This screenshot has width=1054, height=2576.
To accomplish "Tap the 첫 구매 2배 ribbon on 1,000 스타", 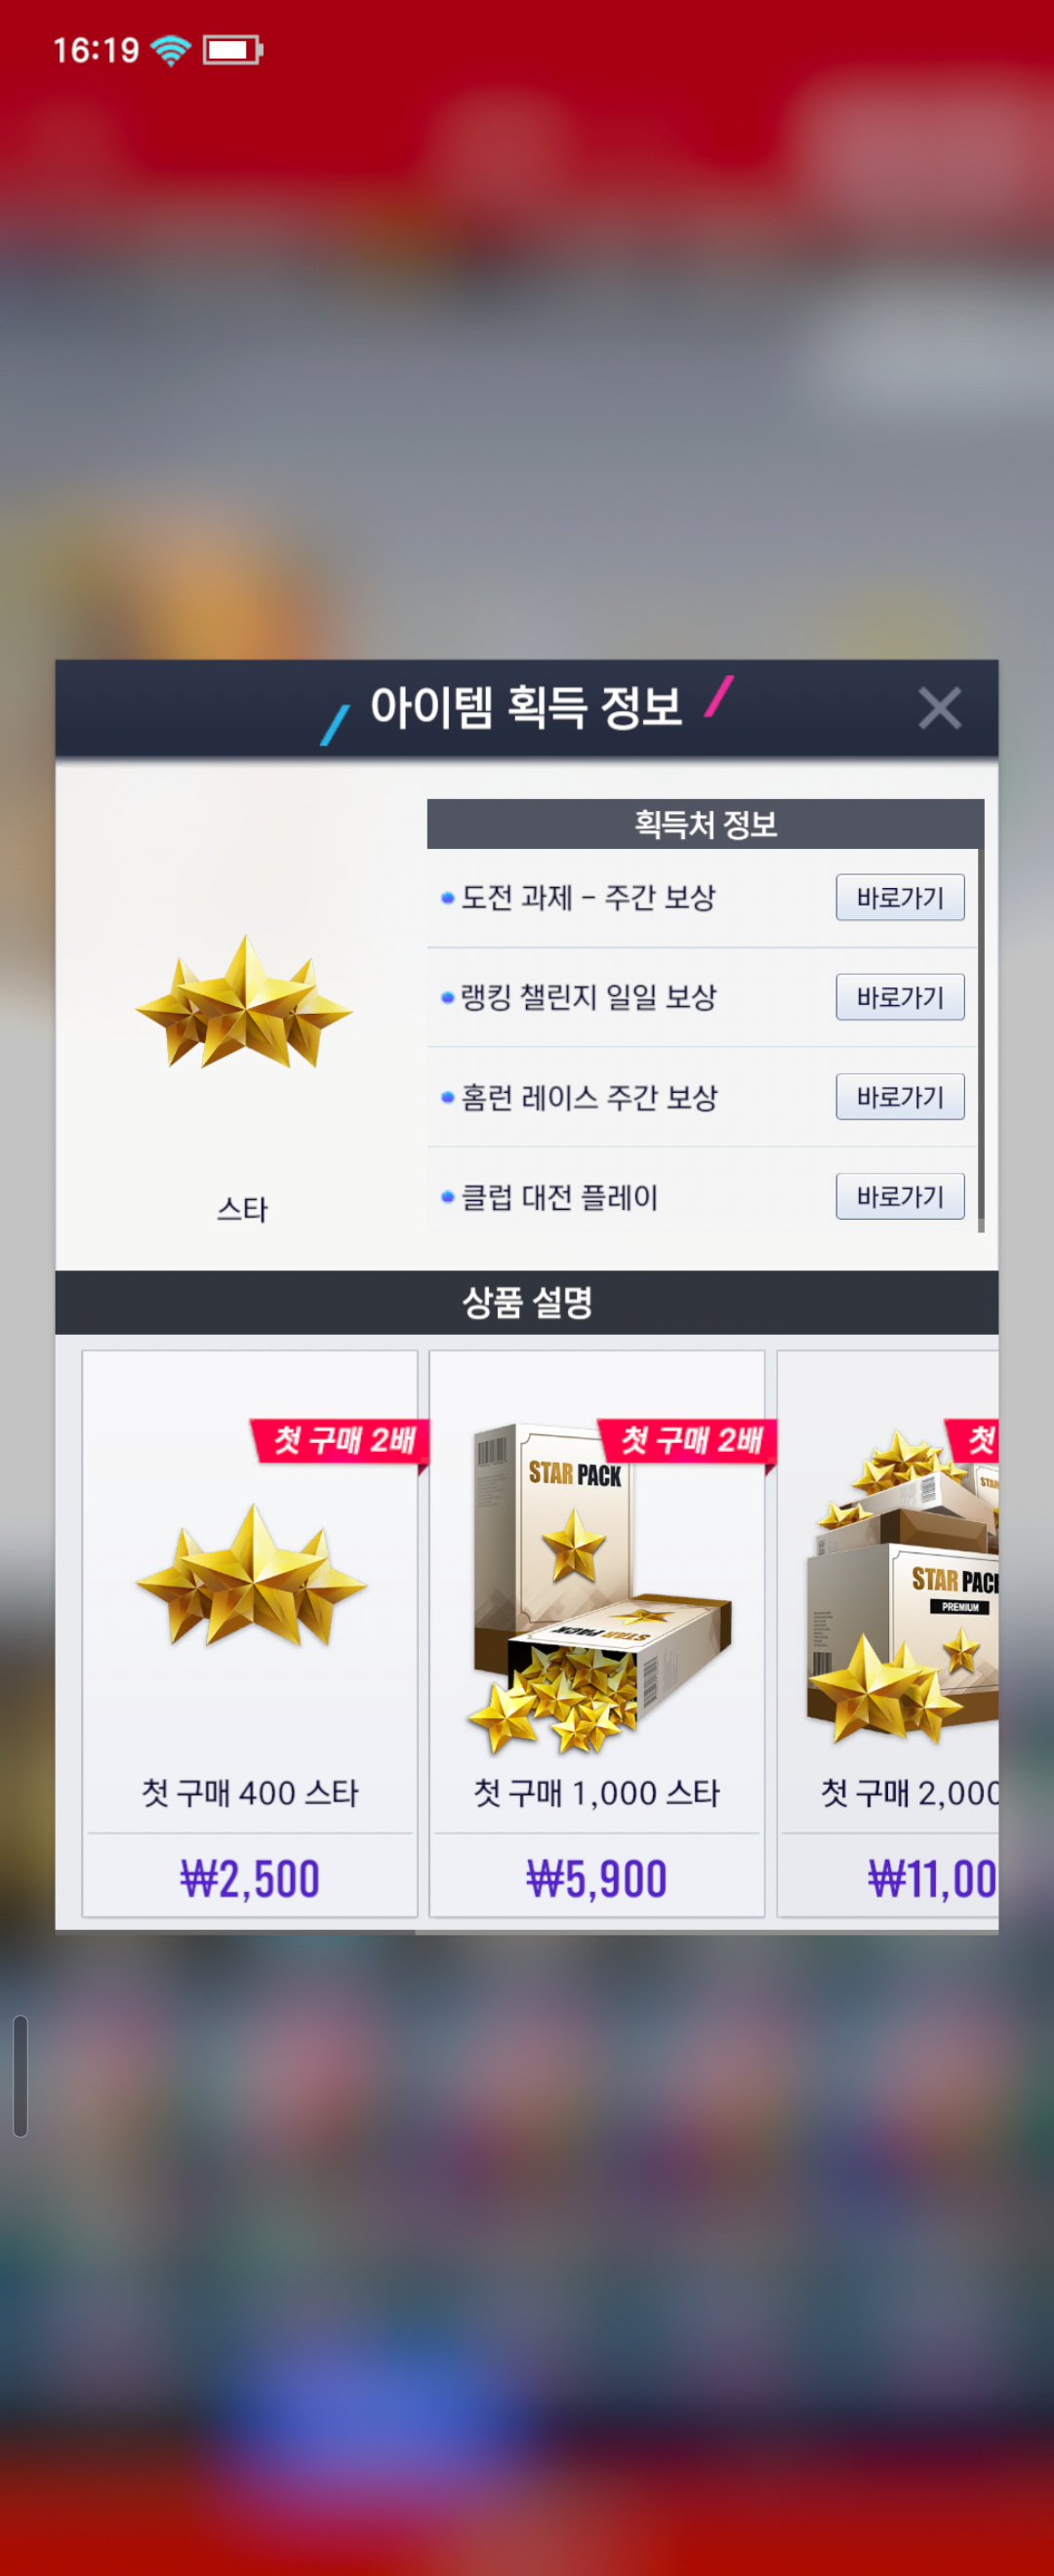I will pyautogui.click(x=688, y=1441).
